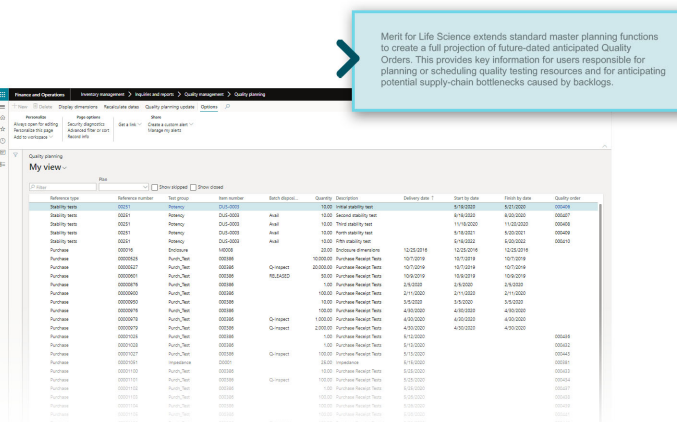Image resolution: width=677 pixels, height=422 pixels.
Task: Click Always open for editing
Action: click(x=35, y=124)
